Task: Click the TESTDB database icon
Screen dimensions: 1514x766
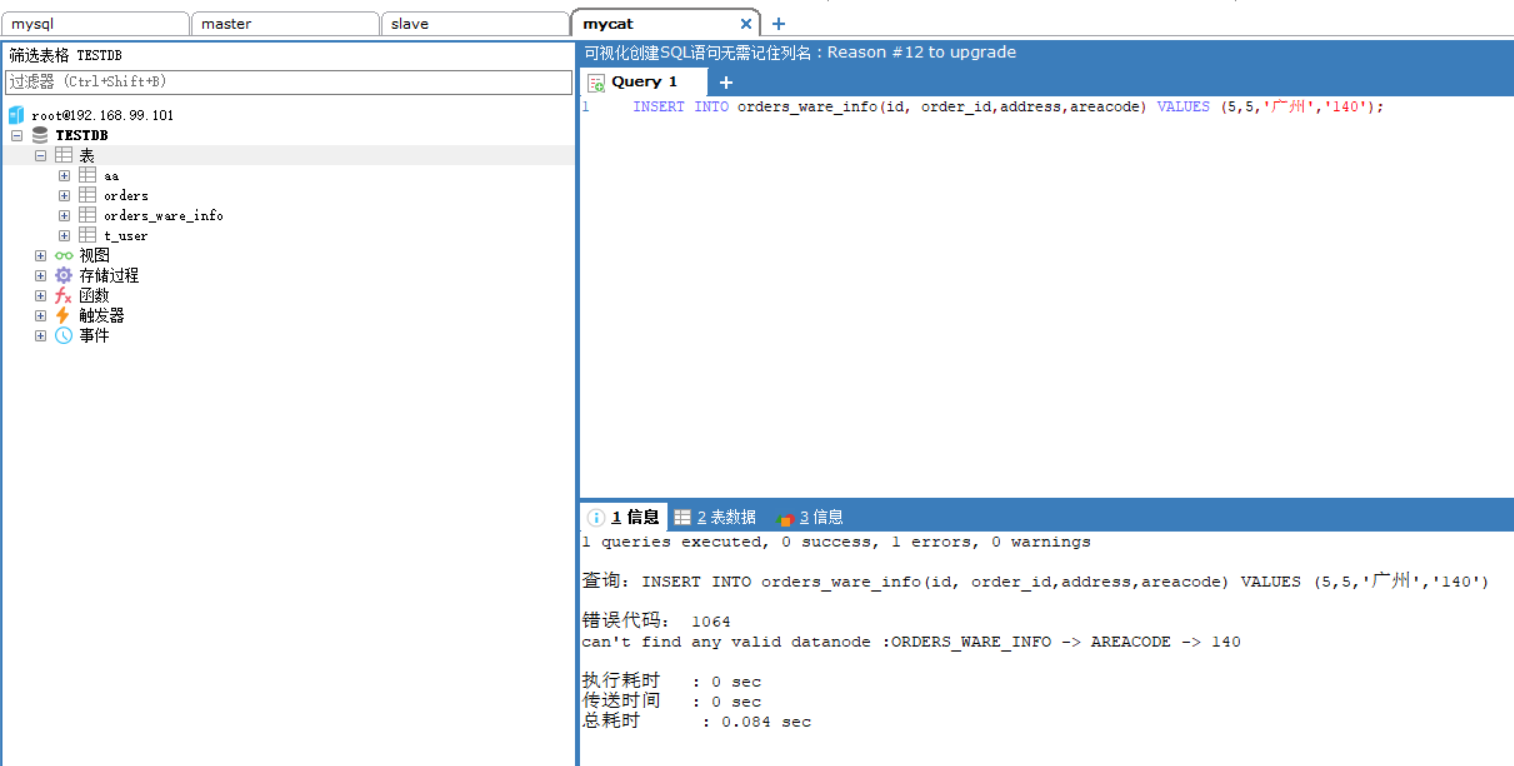Action: click(40, 135)
